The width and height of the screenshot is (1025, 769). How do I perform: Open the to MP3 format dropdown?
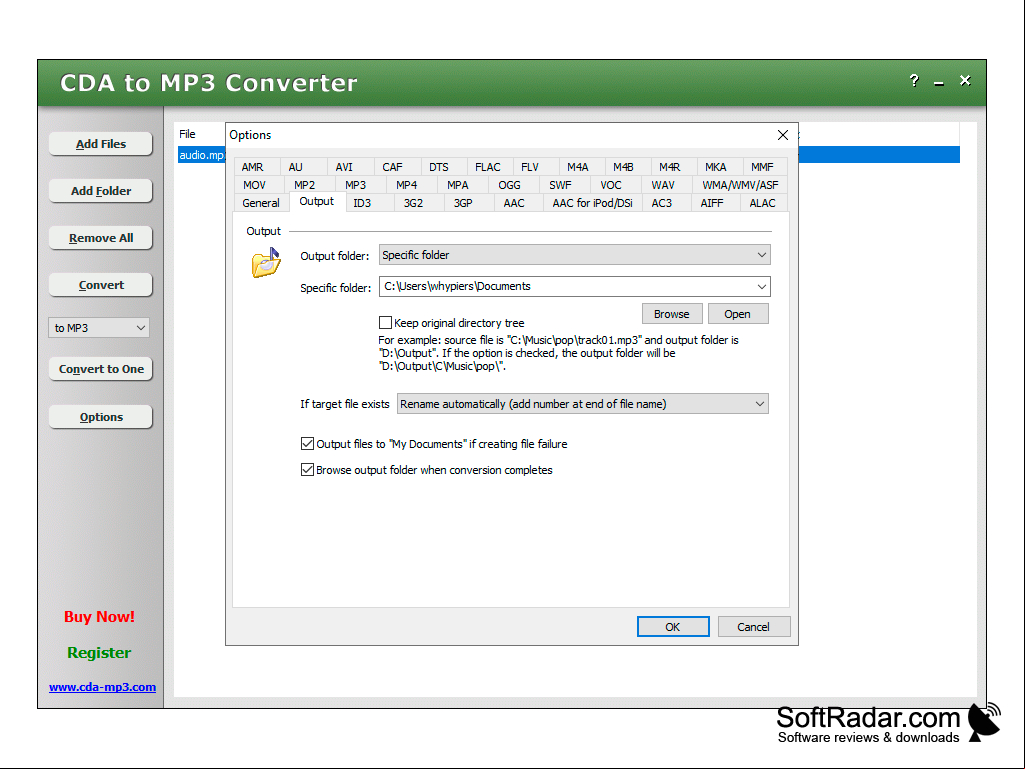(99, 328)
